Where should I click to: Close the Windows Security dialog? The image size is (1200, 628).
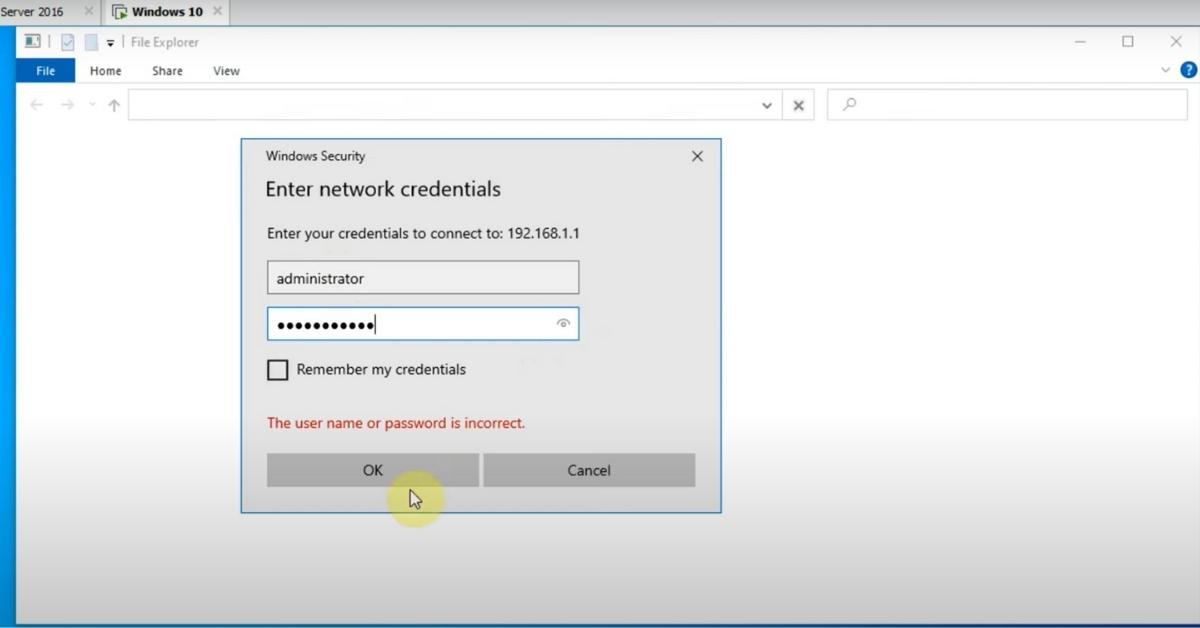(697, 156)
